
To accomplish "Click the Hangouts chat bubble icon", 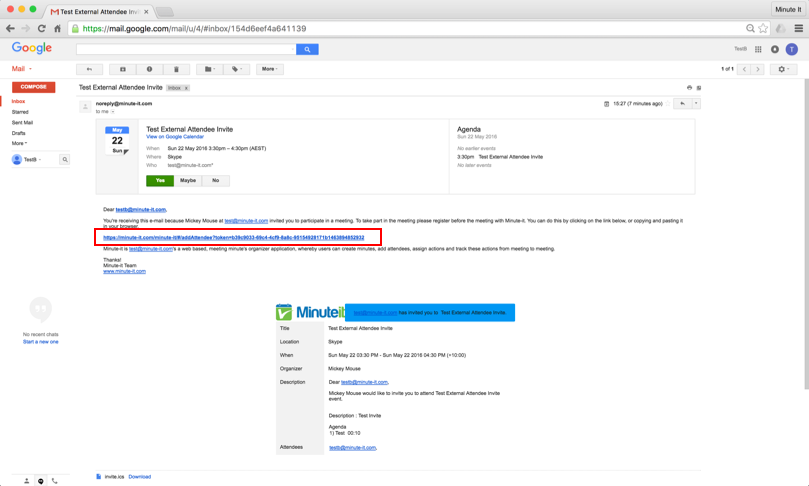I will (x=41, y=481).
